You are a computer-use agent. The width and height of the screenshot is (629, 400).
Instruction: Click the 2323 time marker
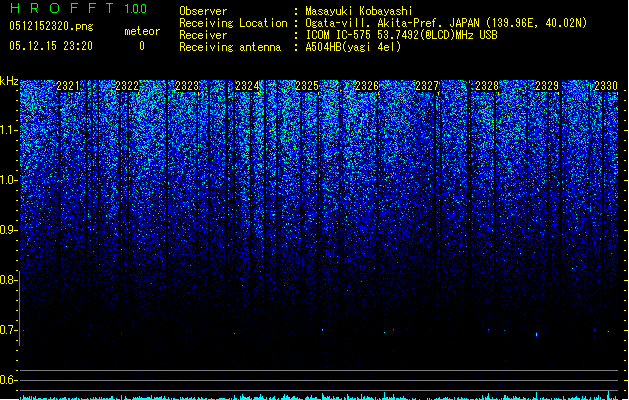[187, 86]
